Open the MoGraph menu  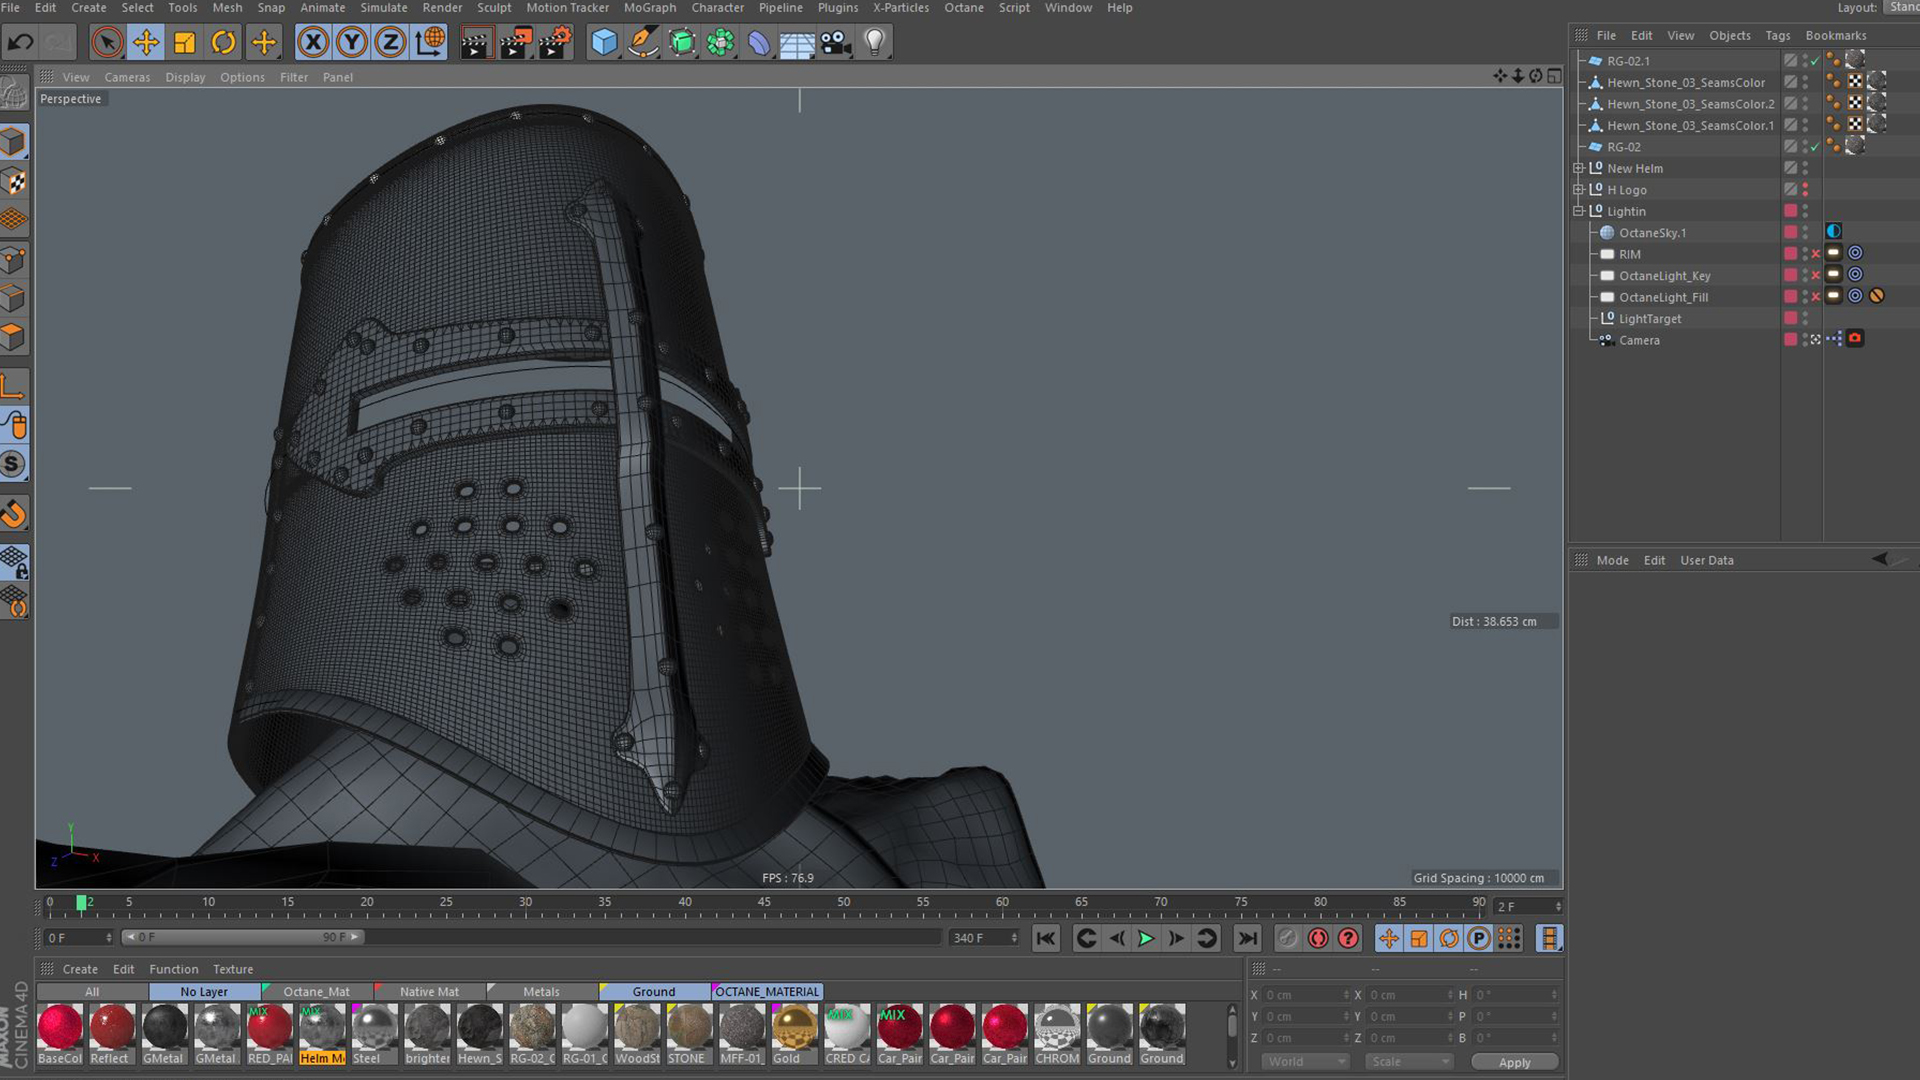[x=649, y=8]
